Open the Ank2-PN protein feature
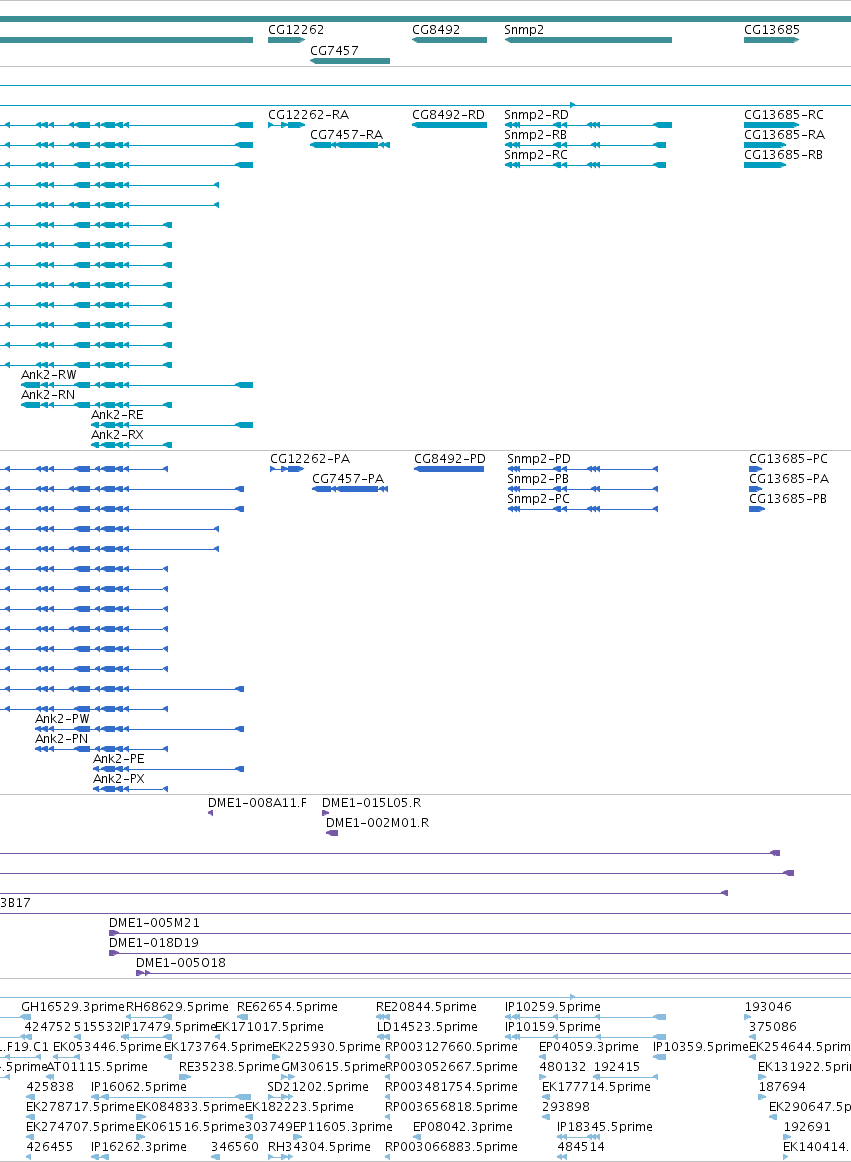Image resolution: width=851 pixels, height=1162 pixels. 62,739
